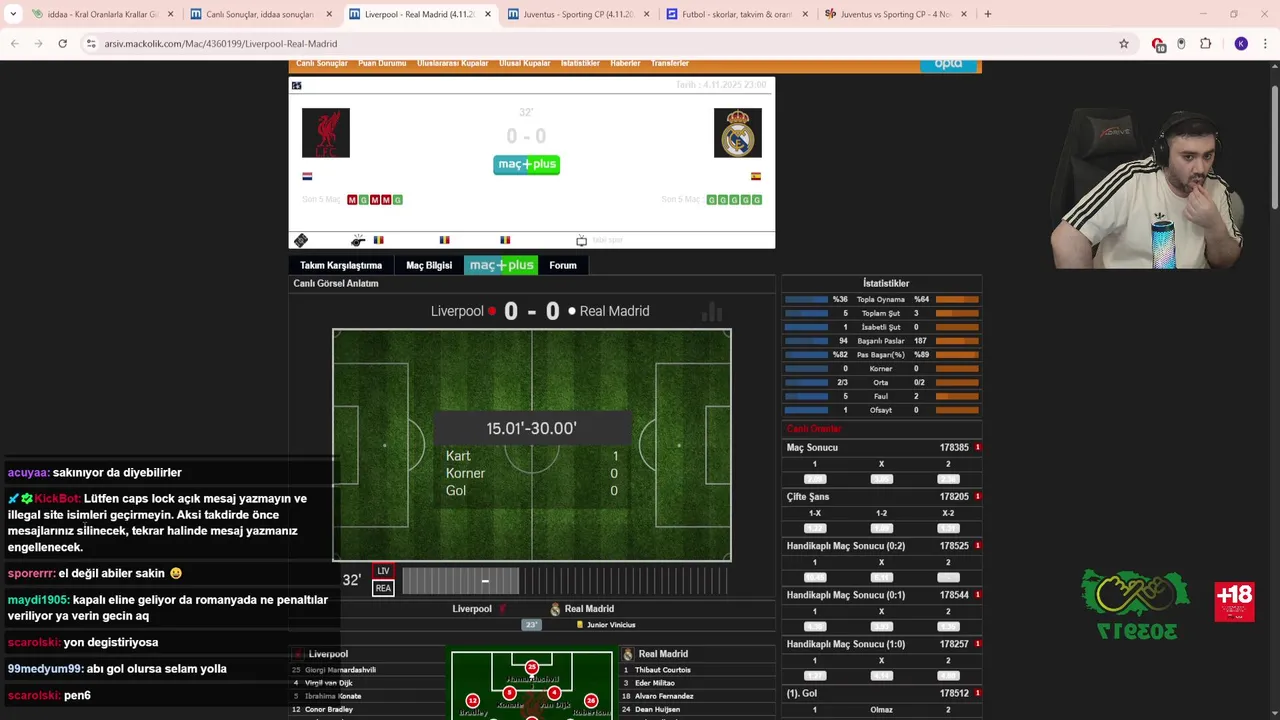Click the maç+plus button under the score
This screenshot has height=720, width=1280.
tap(527, 164)
